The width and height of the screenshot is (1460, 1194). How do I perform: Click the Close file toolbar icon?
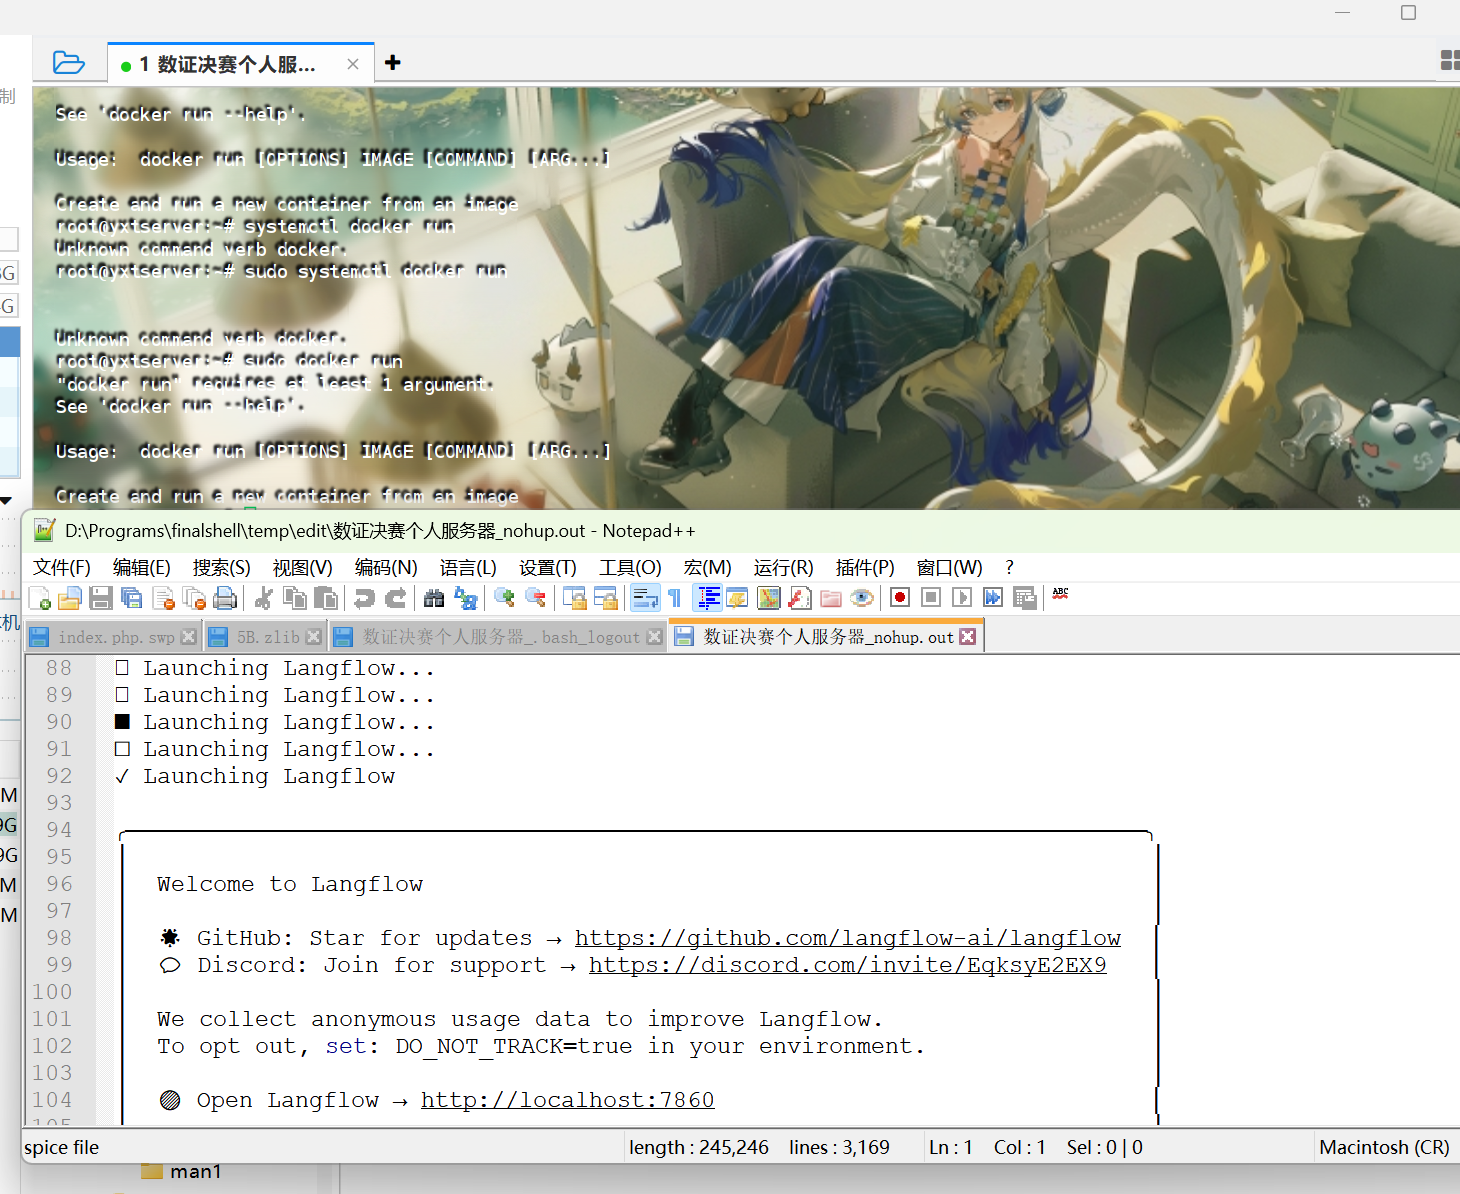coord(164,598)
